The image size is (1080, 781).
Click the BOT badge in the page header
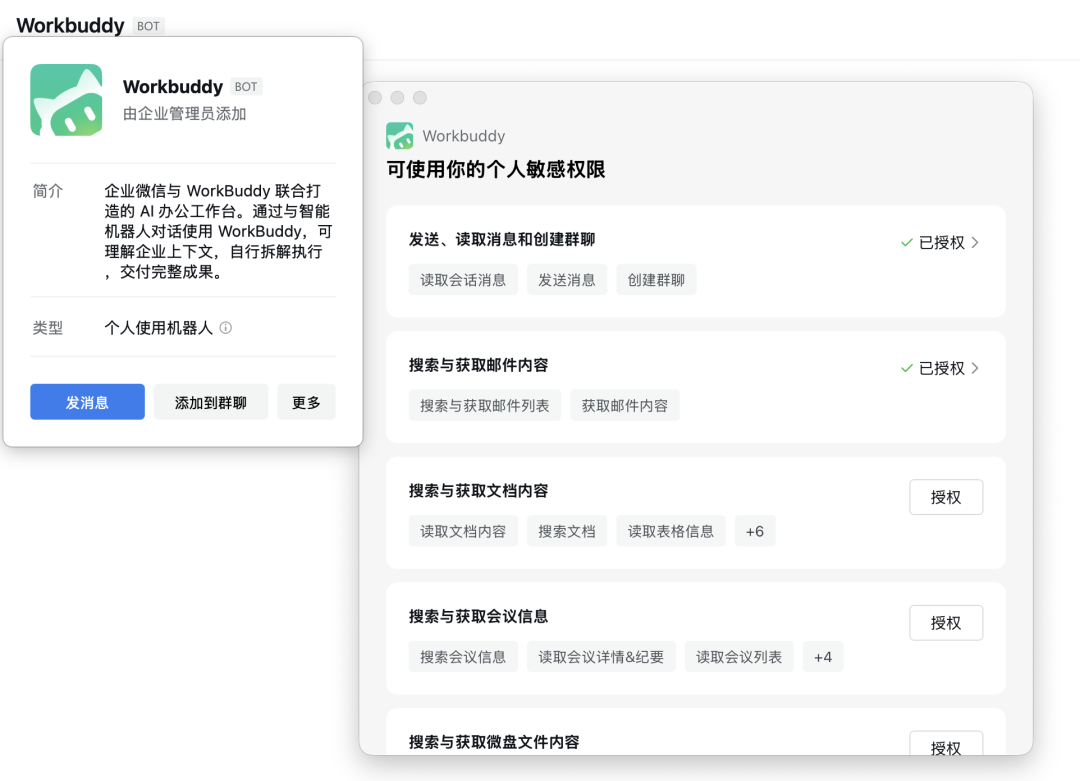(148, 26)
